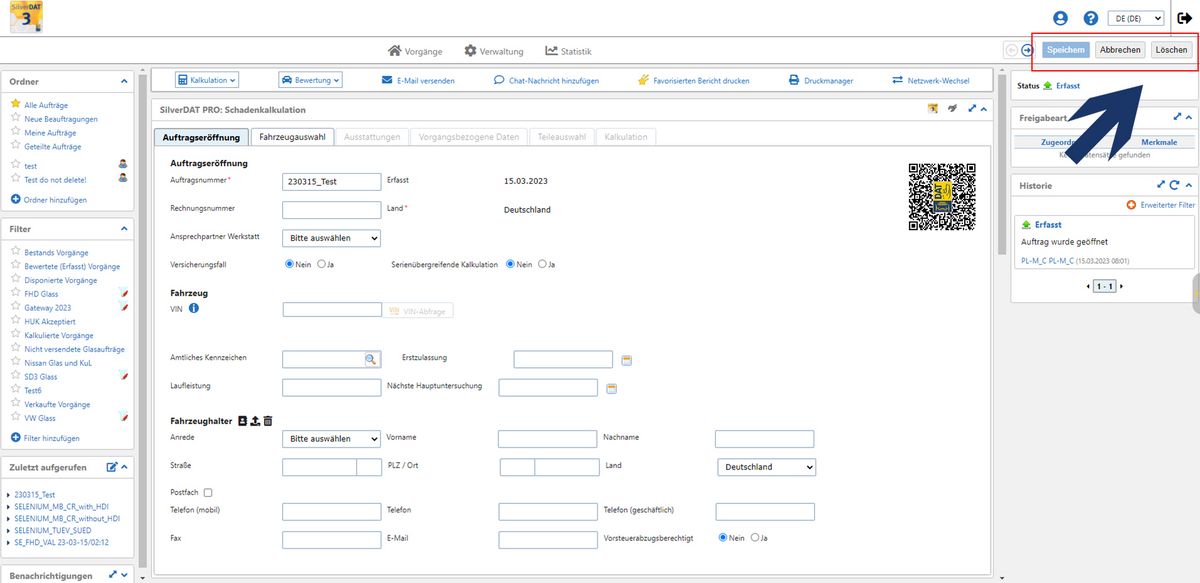This screenshot has height=583, width=1200.
Task: Open the help question mark icon
Action: (1091, 18)
